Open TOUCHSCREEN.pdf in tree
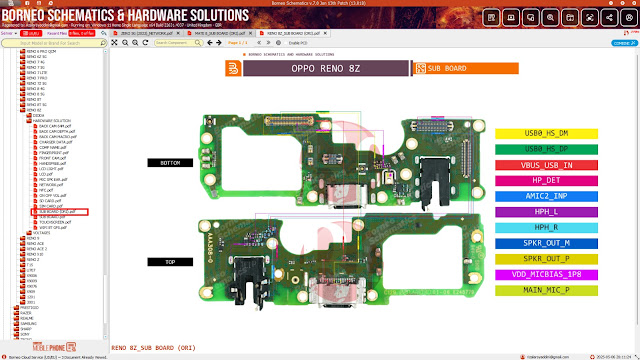This screenshot has width=640, height=360. 52,222
